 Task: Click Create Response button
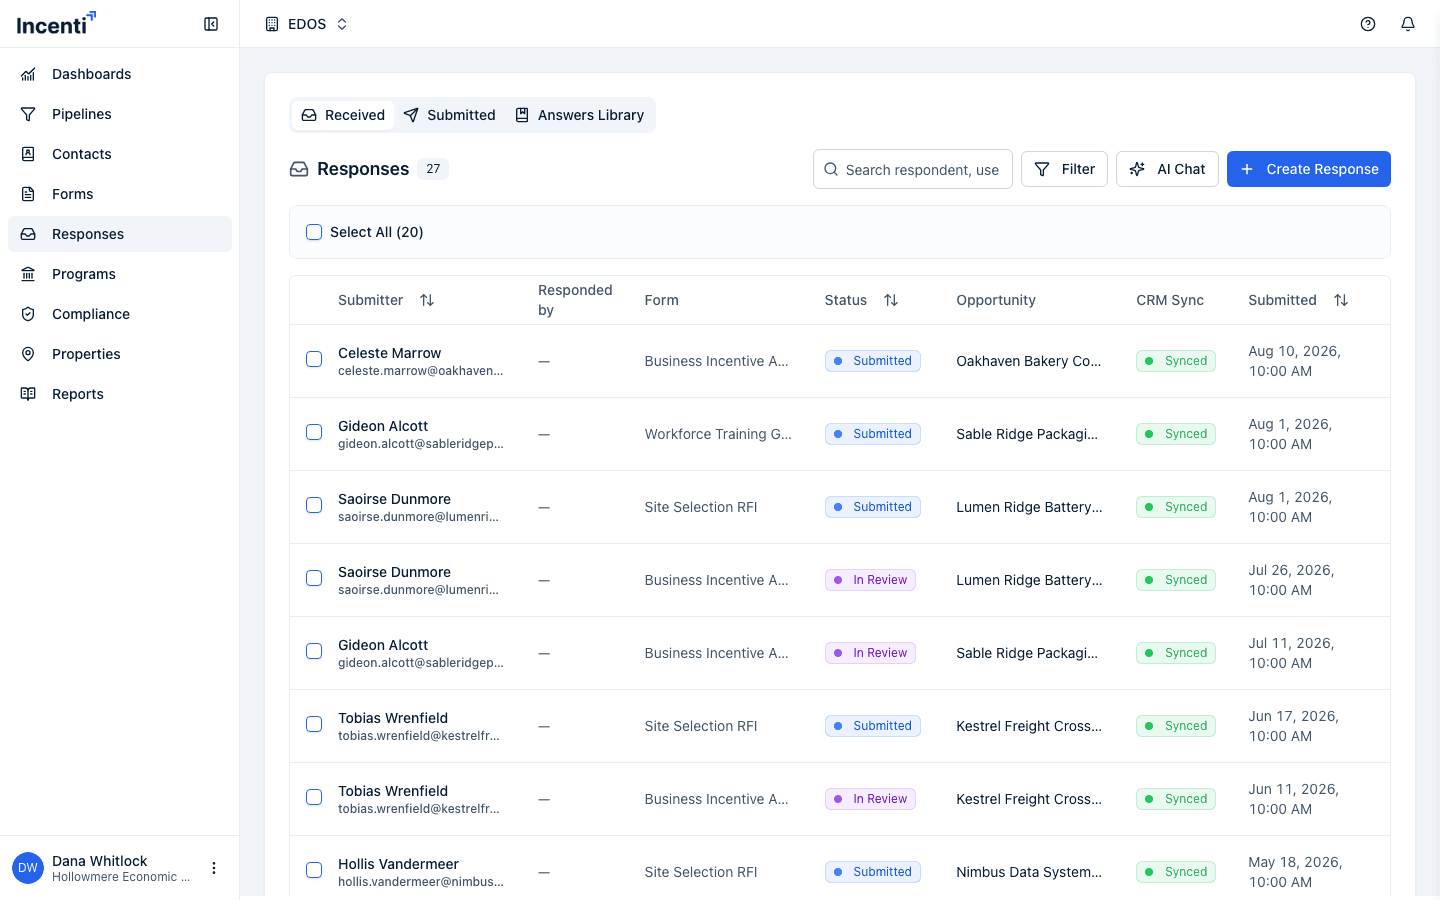1309,169
